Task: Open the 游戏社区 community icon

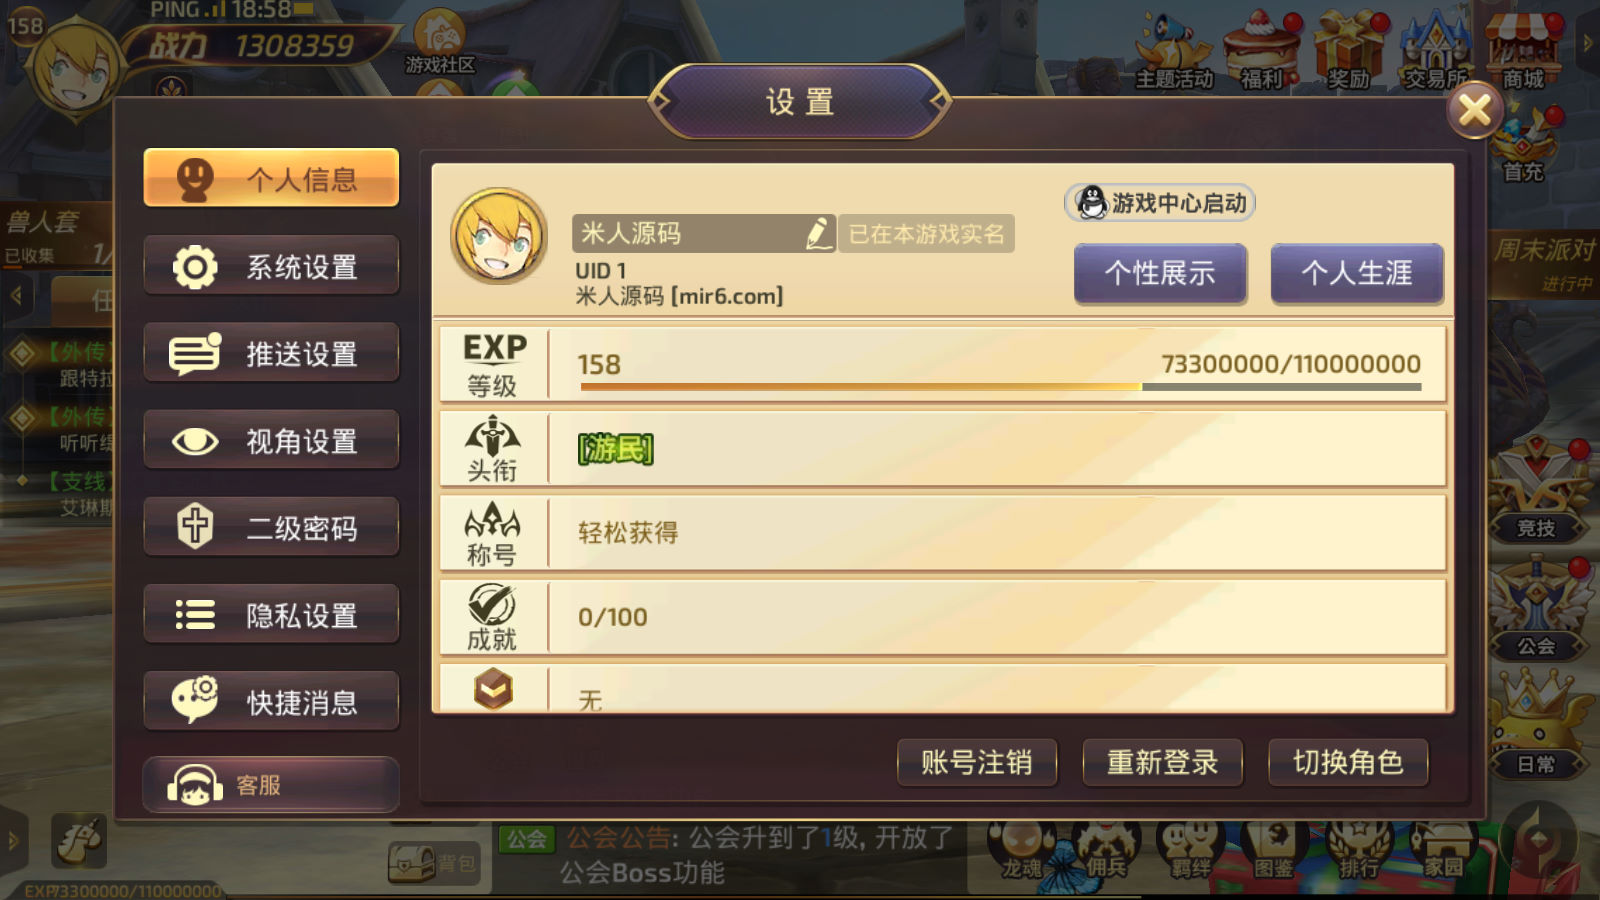Action: tap(440, 43)
